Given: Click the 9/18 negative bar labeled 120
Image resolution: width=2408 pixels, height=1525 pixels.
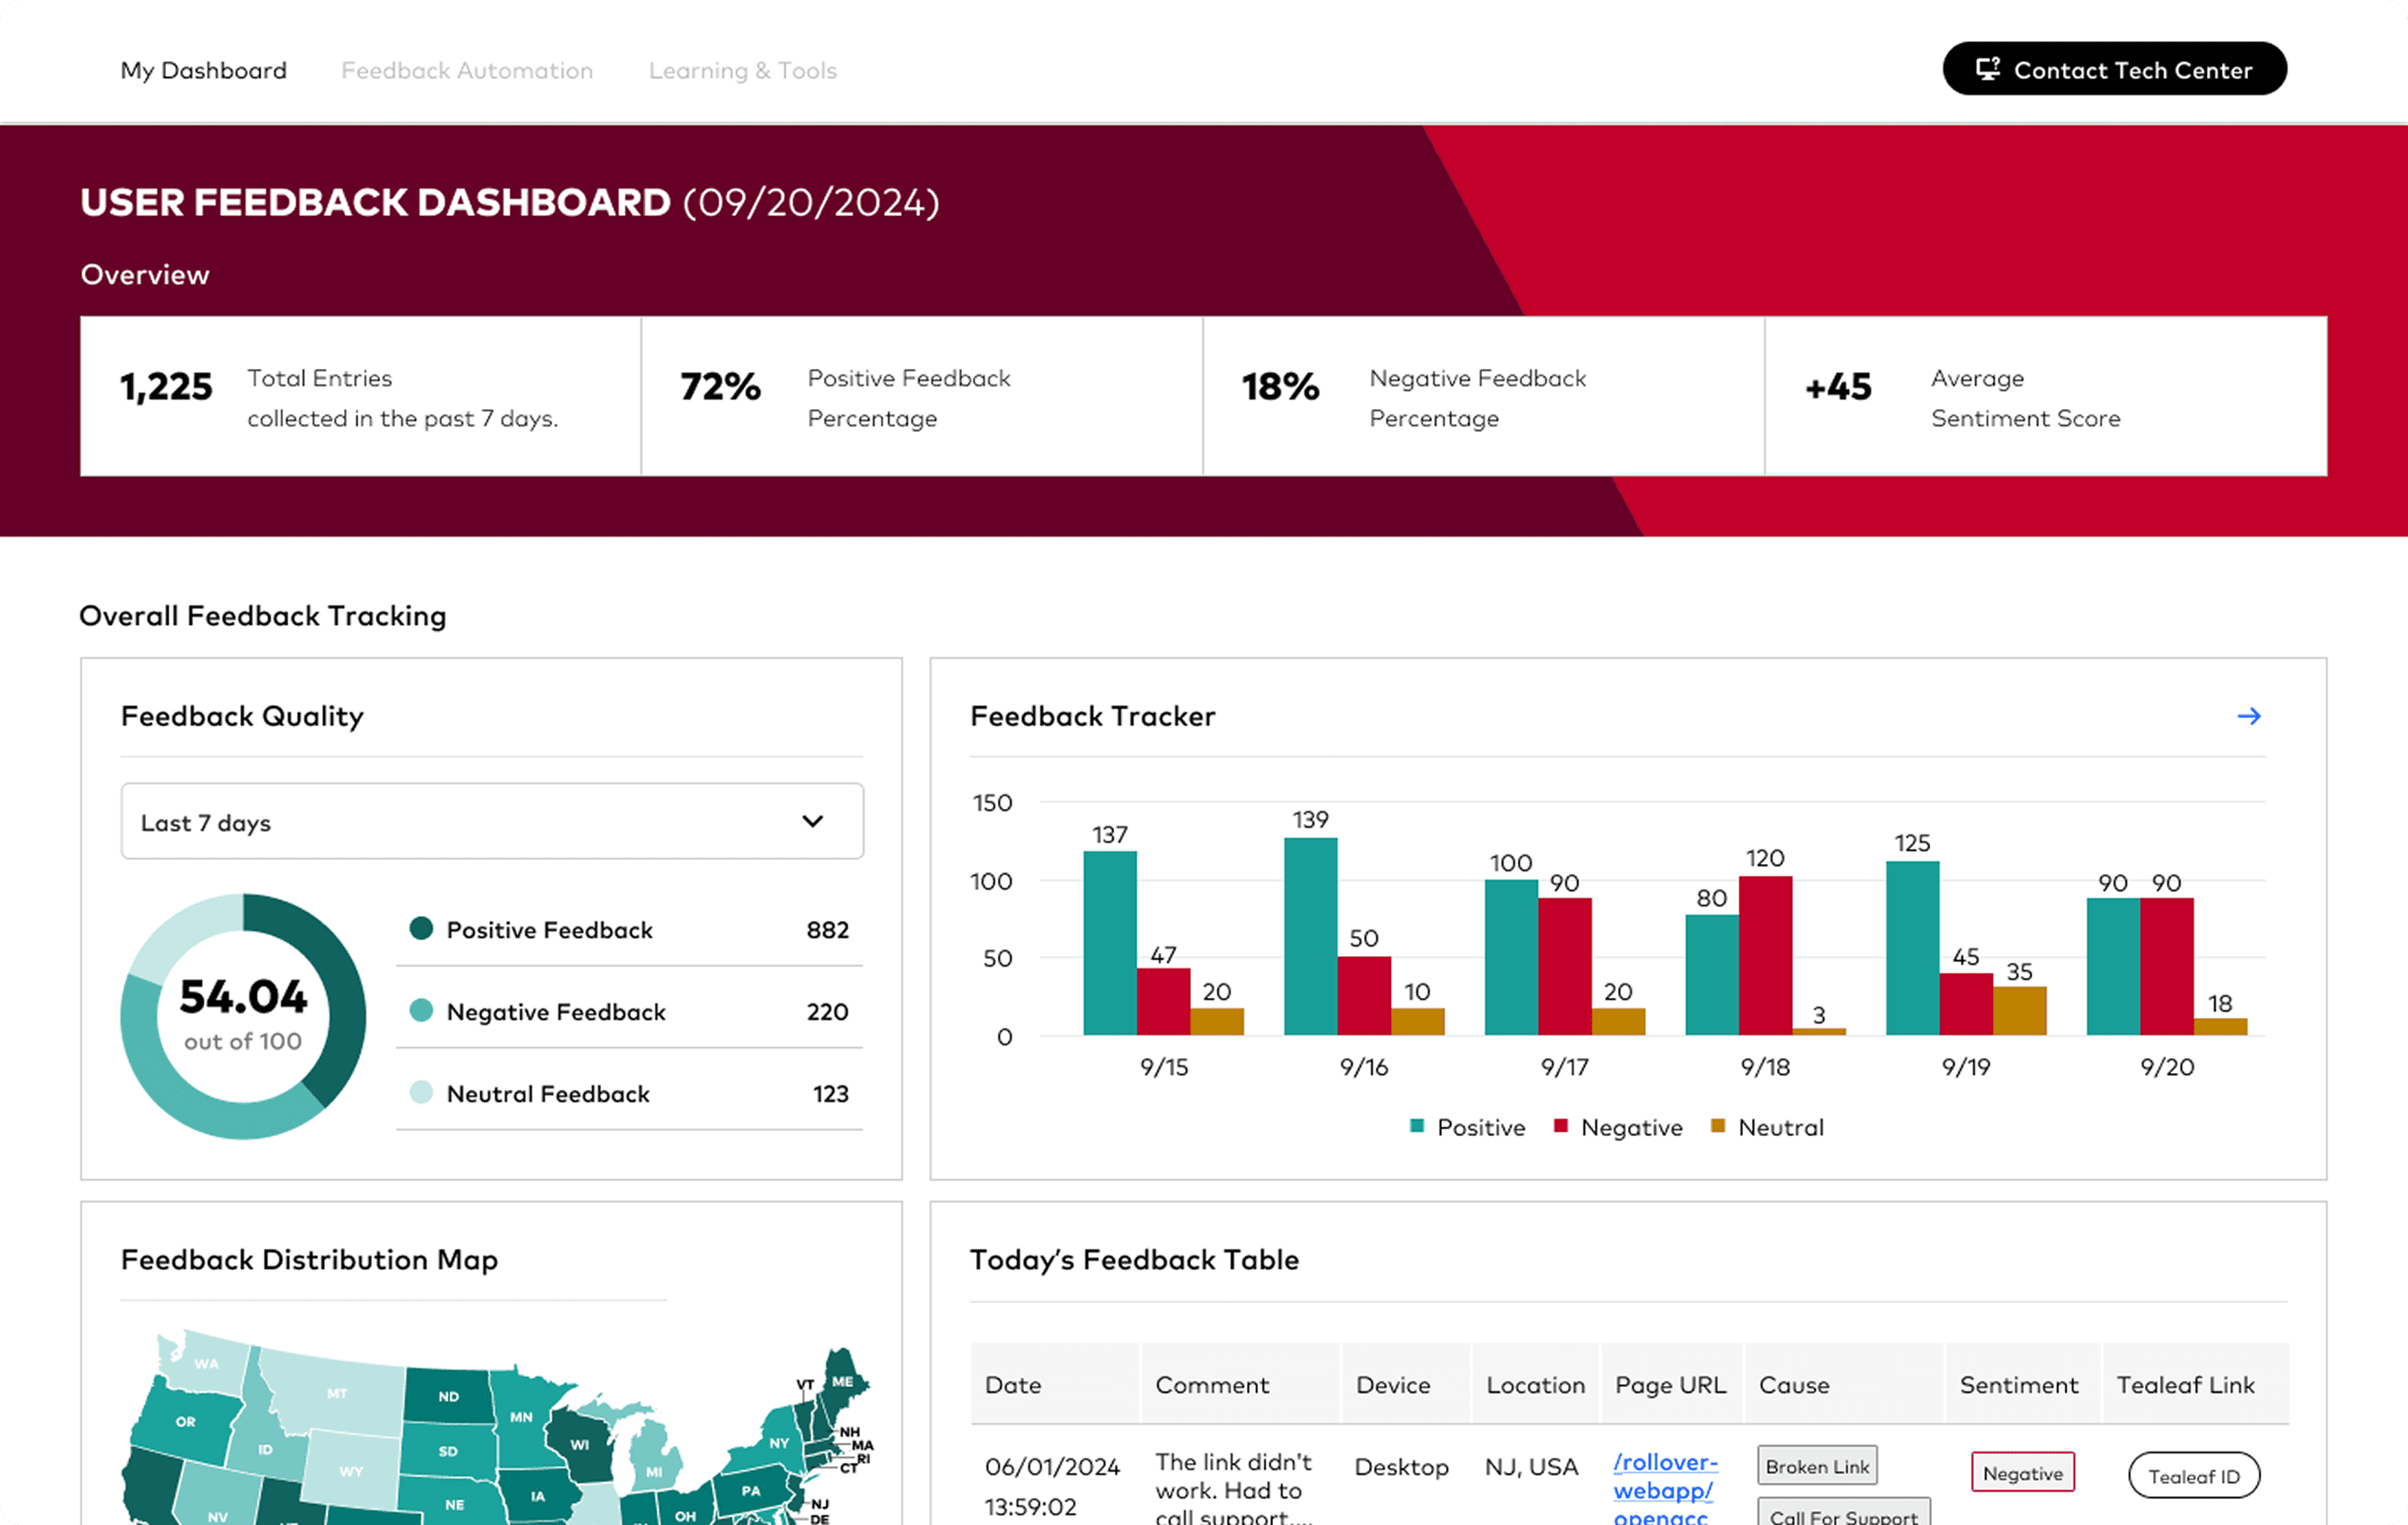Looking at the screenshot, I should 1765,955.
